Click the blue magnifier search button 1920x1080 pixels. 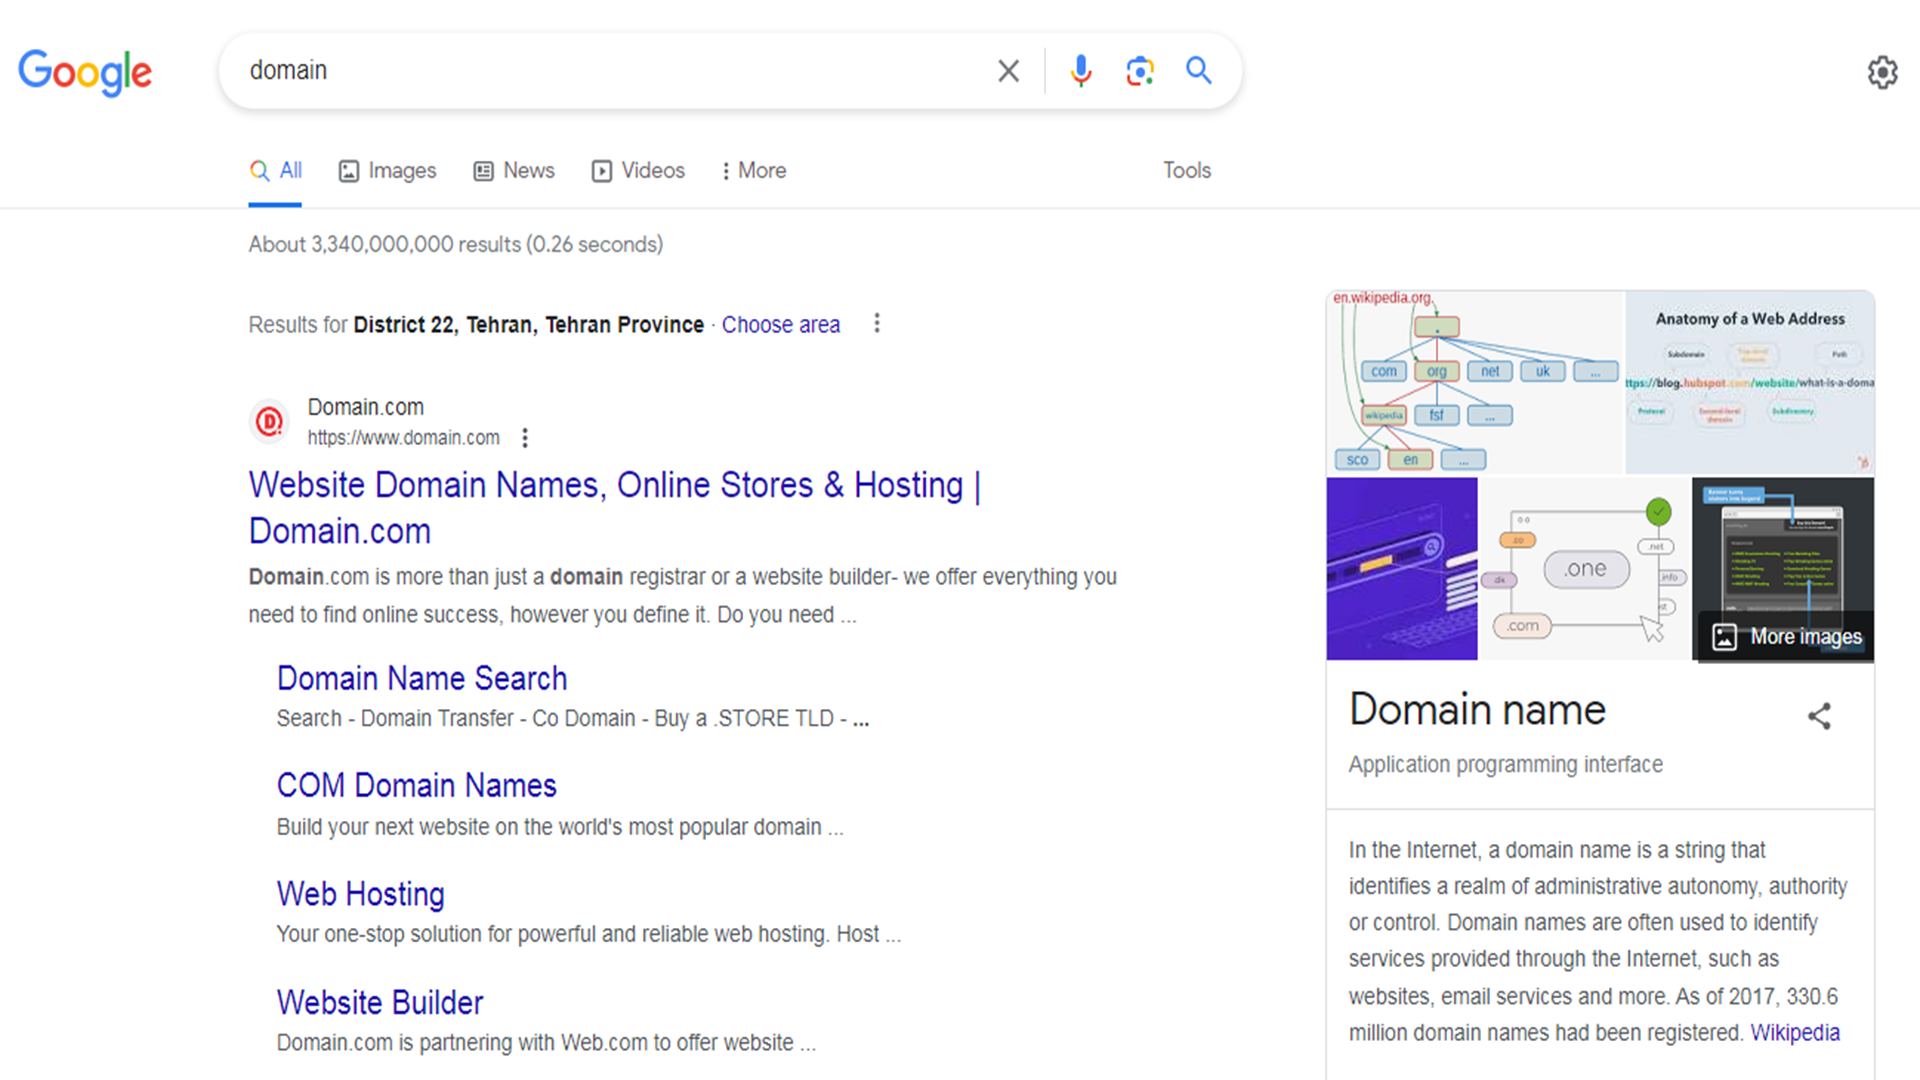[x=1198, y=70]
